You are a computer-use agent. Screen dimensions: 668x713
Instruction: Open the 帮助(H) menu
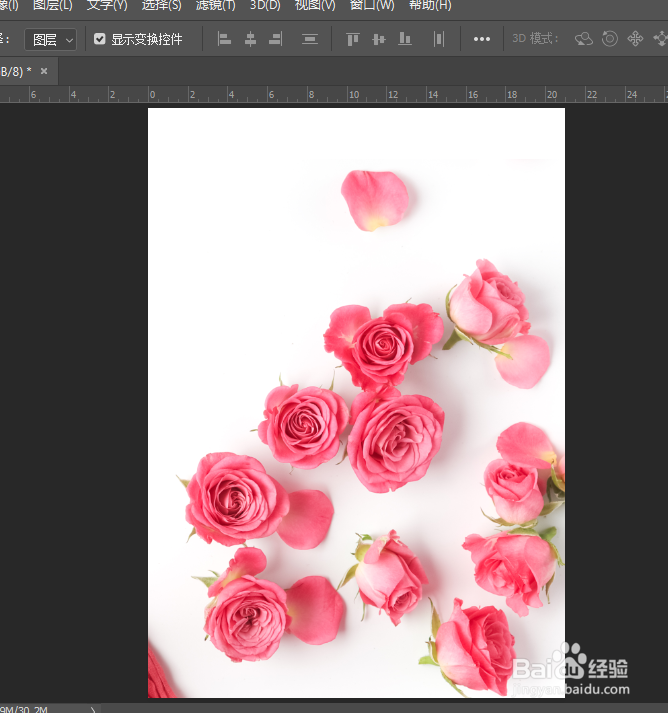(430, 5)
